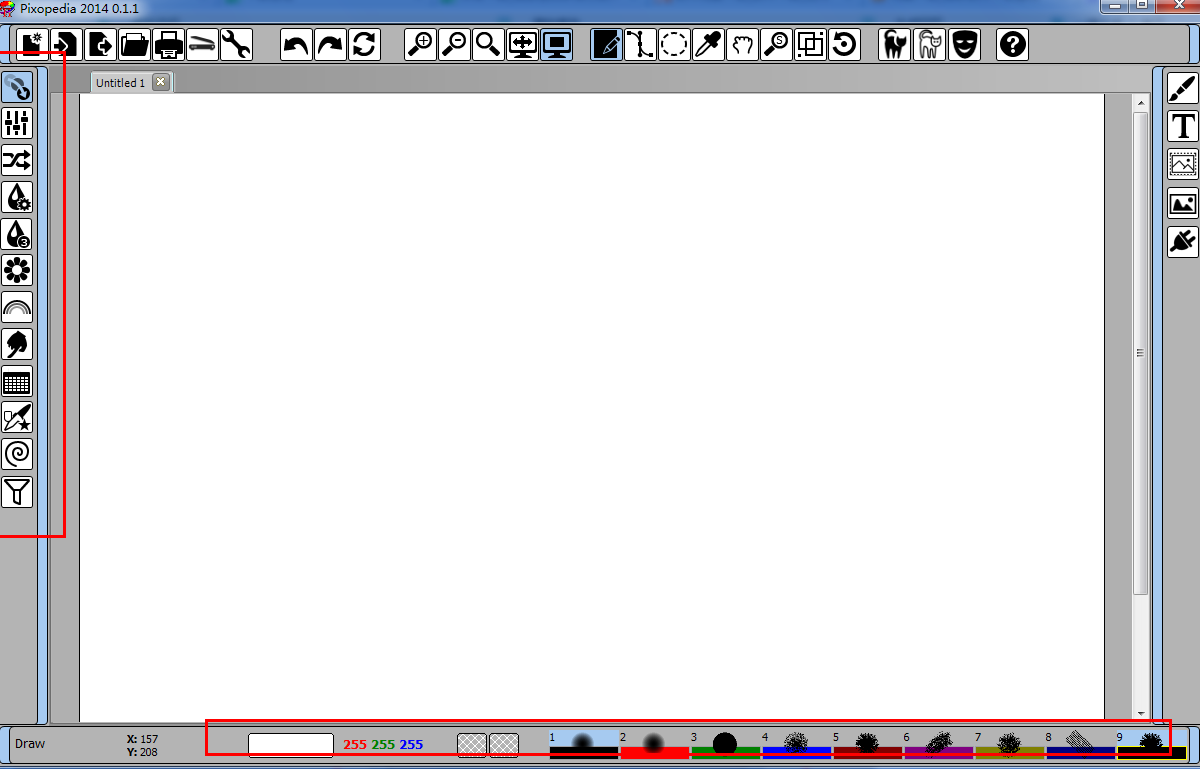
Task: Click the leaf icon in left sidebar
Action: click(x=17, y=344)
